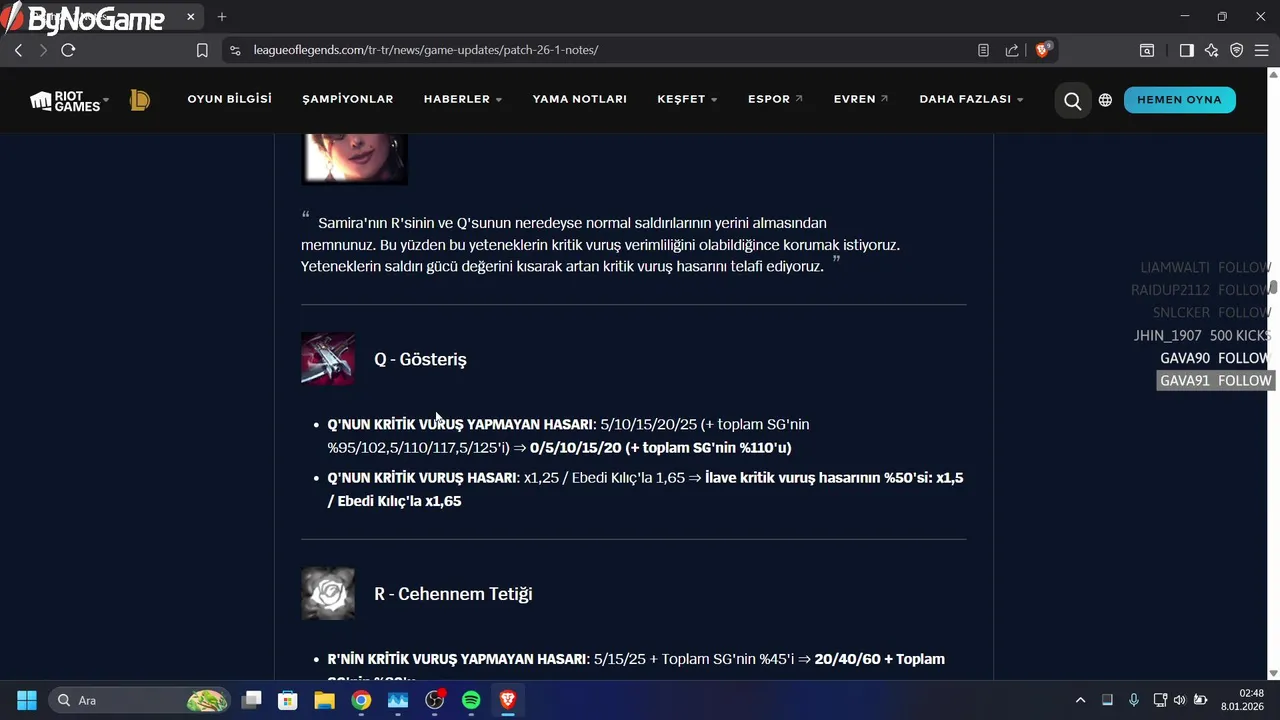The width and height of the screenshot is (1280, 720).
Task: Open site search magnifier
Action: coord(1072,100)
